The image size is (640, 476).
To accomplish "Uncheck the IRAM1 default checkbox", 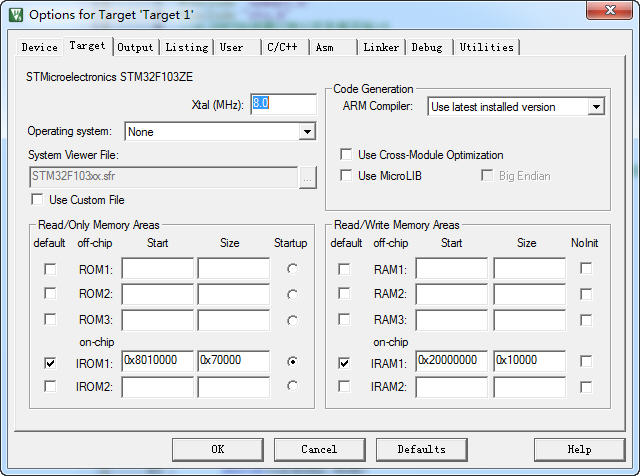I will pos(344,363).
